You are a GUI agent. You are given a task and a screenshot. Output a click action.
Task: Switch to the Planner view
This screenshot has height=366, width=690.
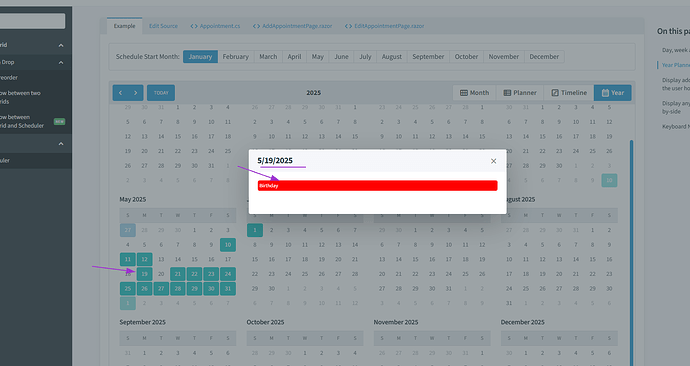[520, 93]
